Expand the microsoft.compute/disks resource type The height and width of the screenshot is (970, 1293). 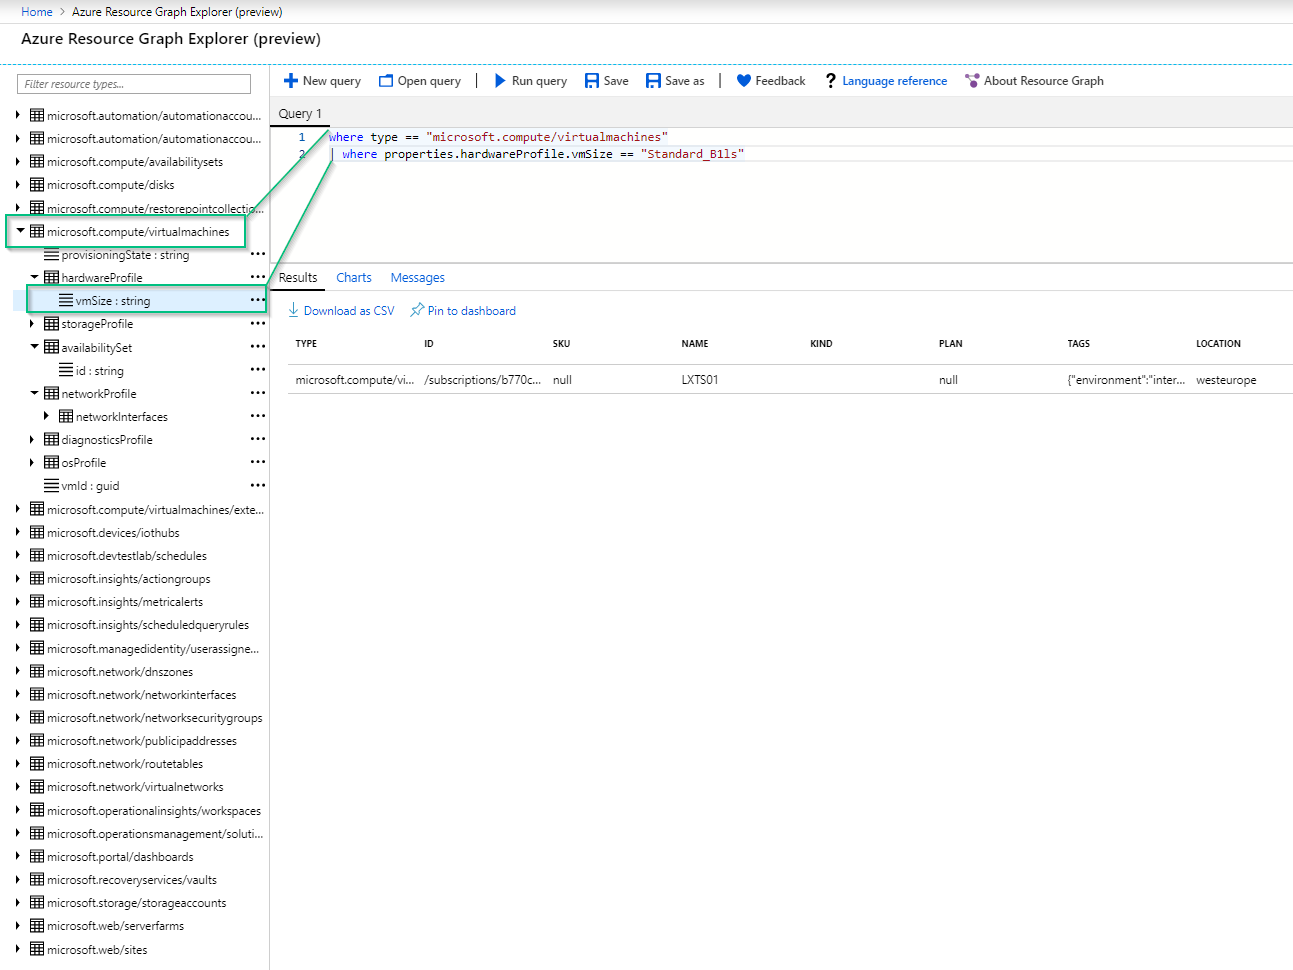[18, 185]
